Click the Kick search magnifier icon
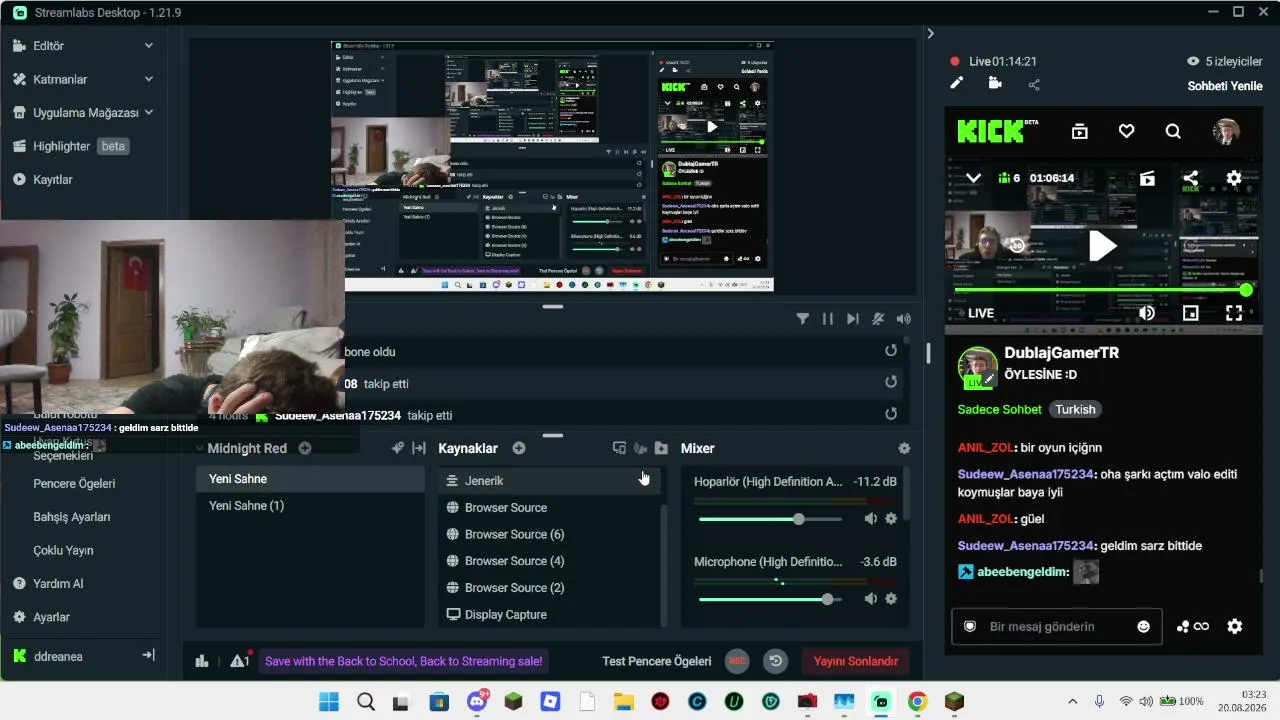This screenshot has height=720, width=1280. (x=1174, y=131)
